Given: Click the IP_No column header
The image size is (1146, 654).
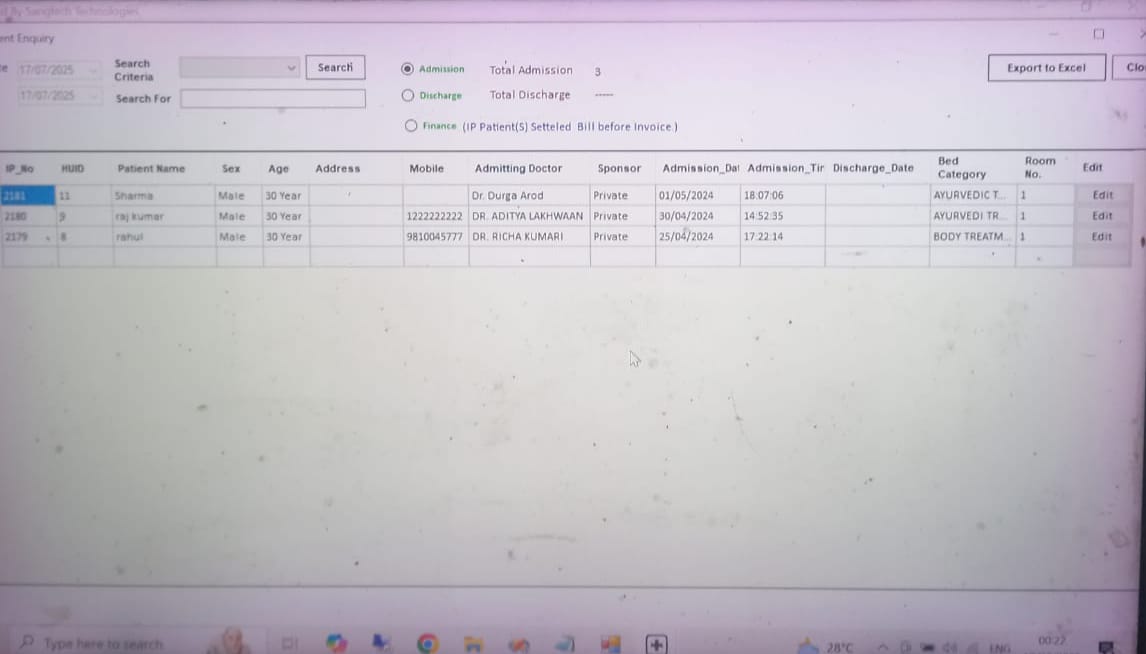Looking at the screenshot, I should [x=20, y=169].
